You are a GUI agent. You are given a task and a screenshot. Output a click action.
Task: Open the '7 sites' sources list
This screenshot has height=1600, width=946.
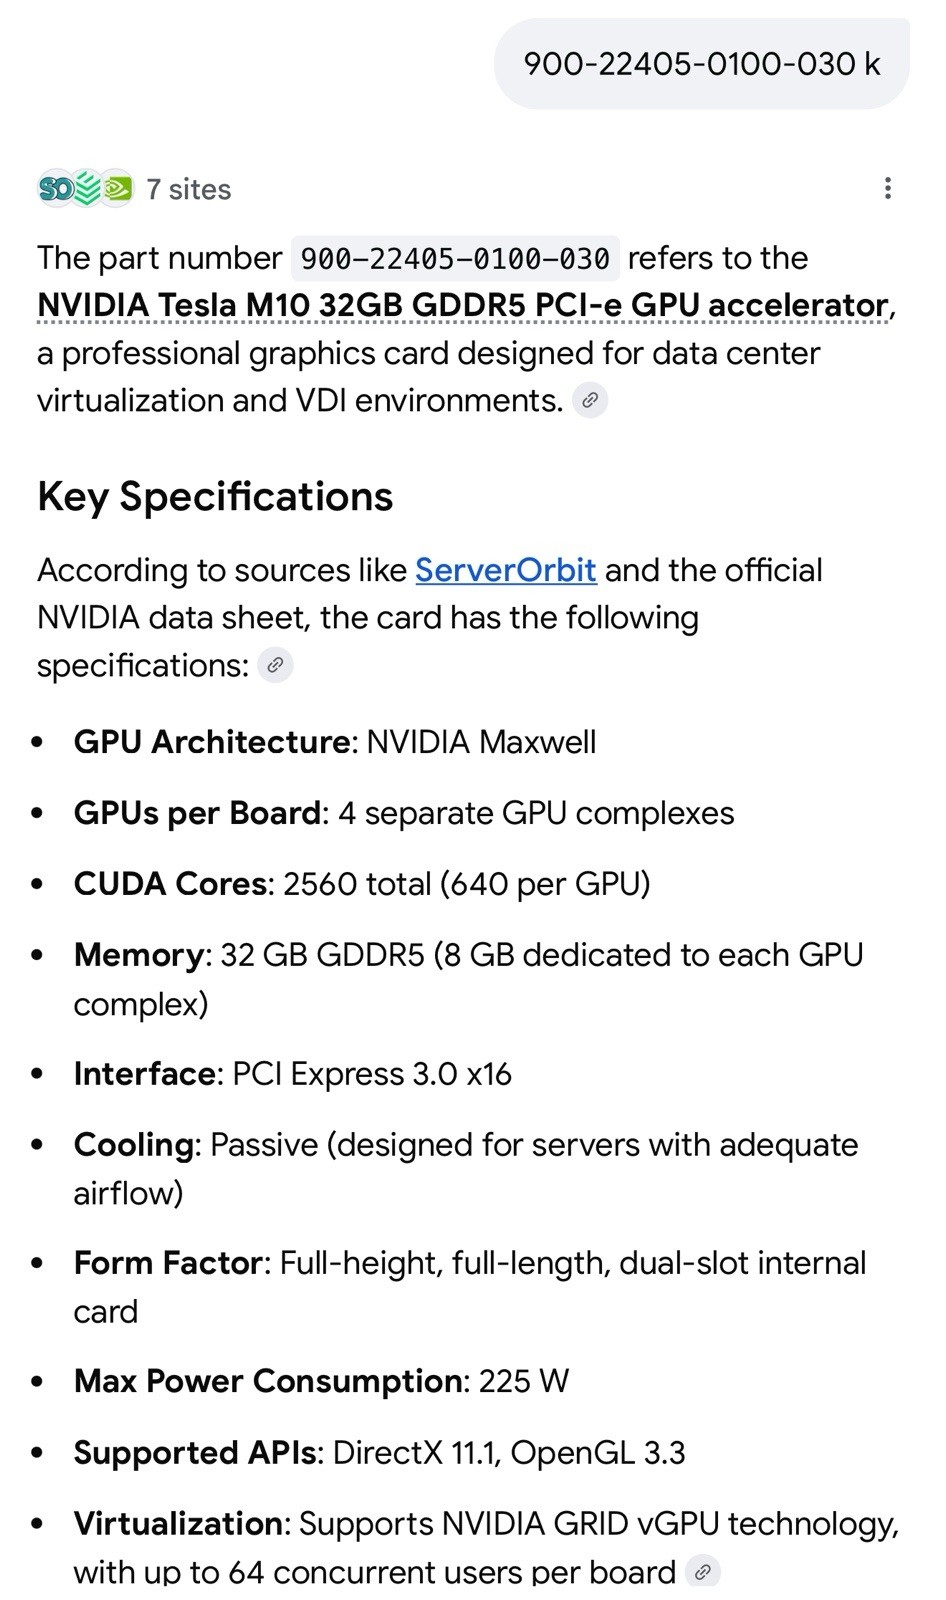tap(188, 189)
